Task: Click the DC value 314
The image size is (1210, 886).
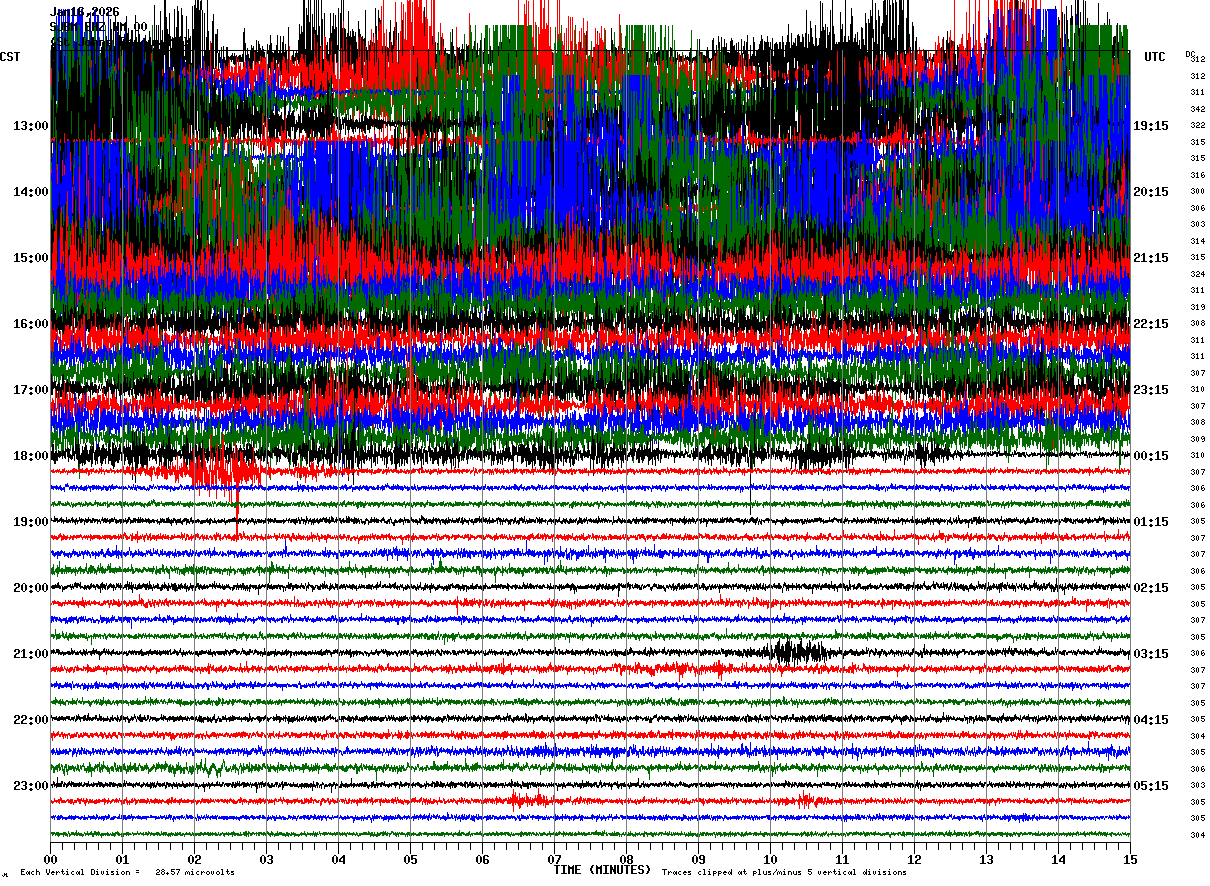Action: pos(1197,241)
